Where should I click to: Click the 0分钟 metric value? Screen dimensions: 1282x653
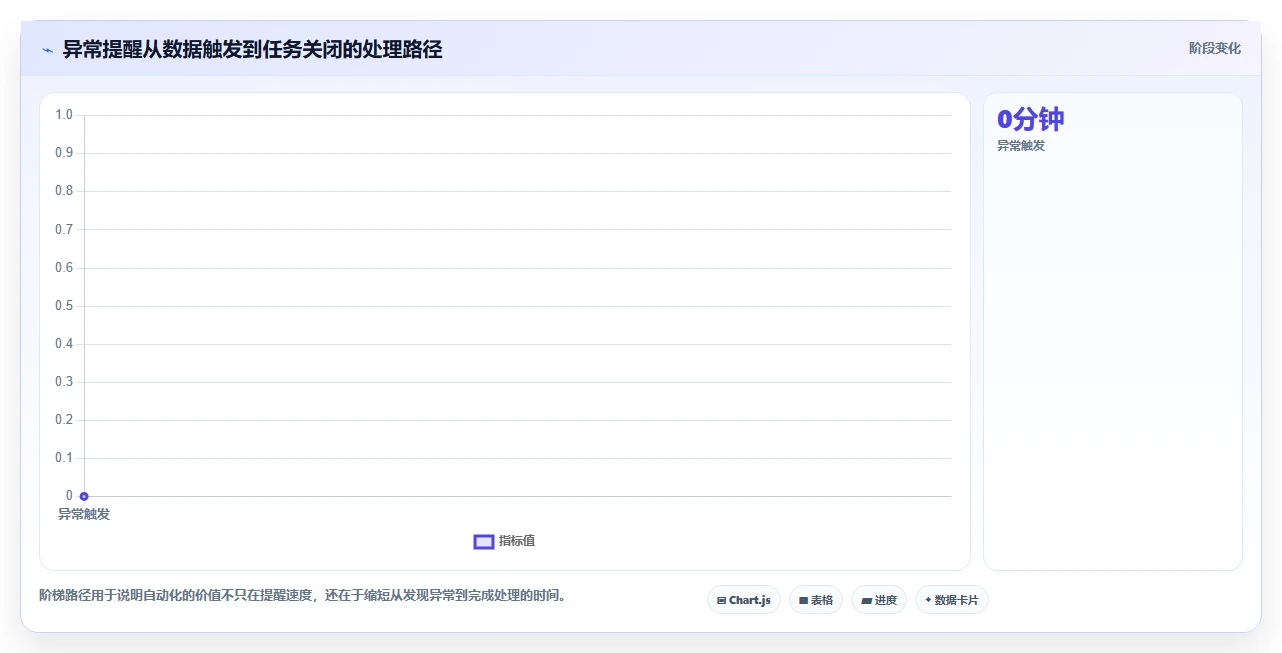tap(1031, 119)
